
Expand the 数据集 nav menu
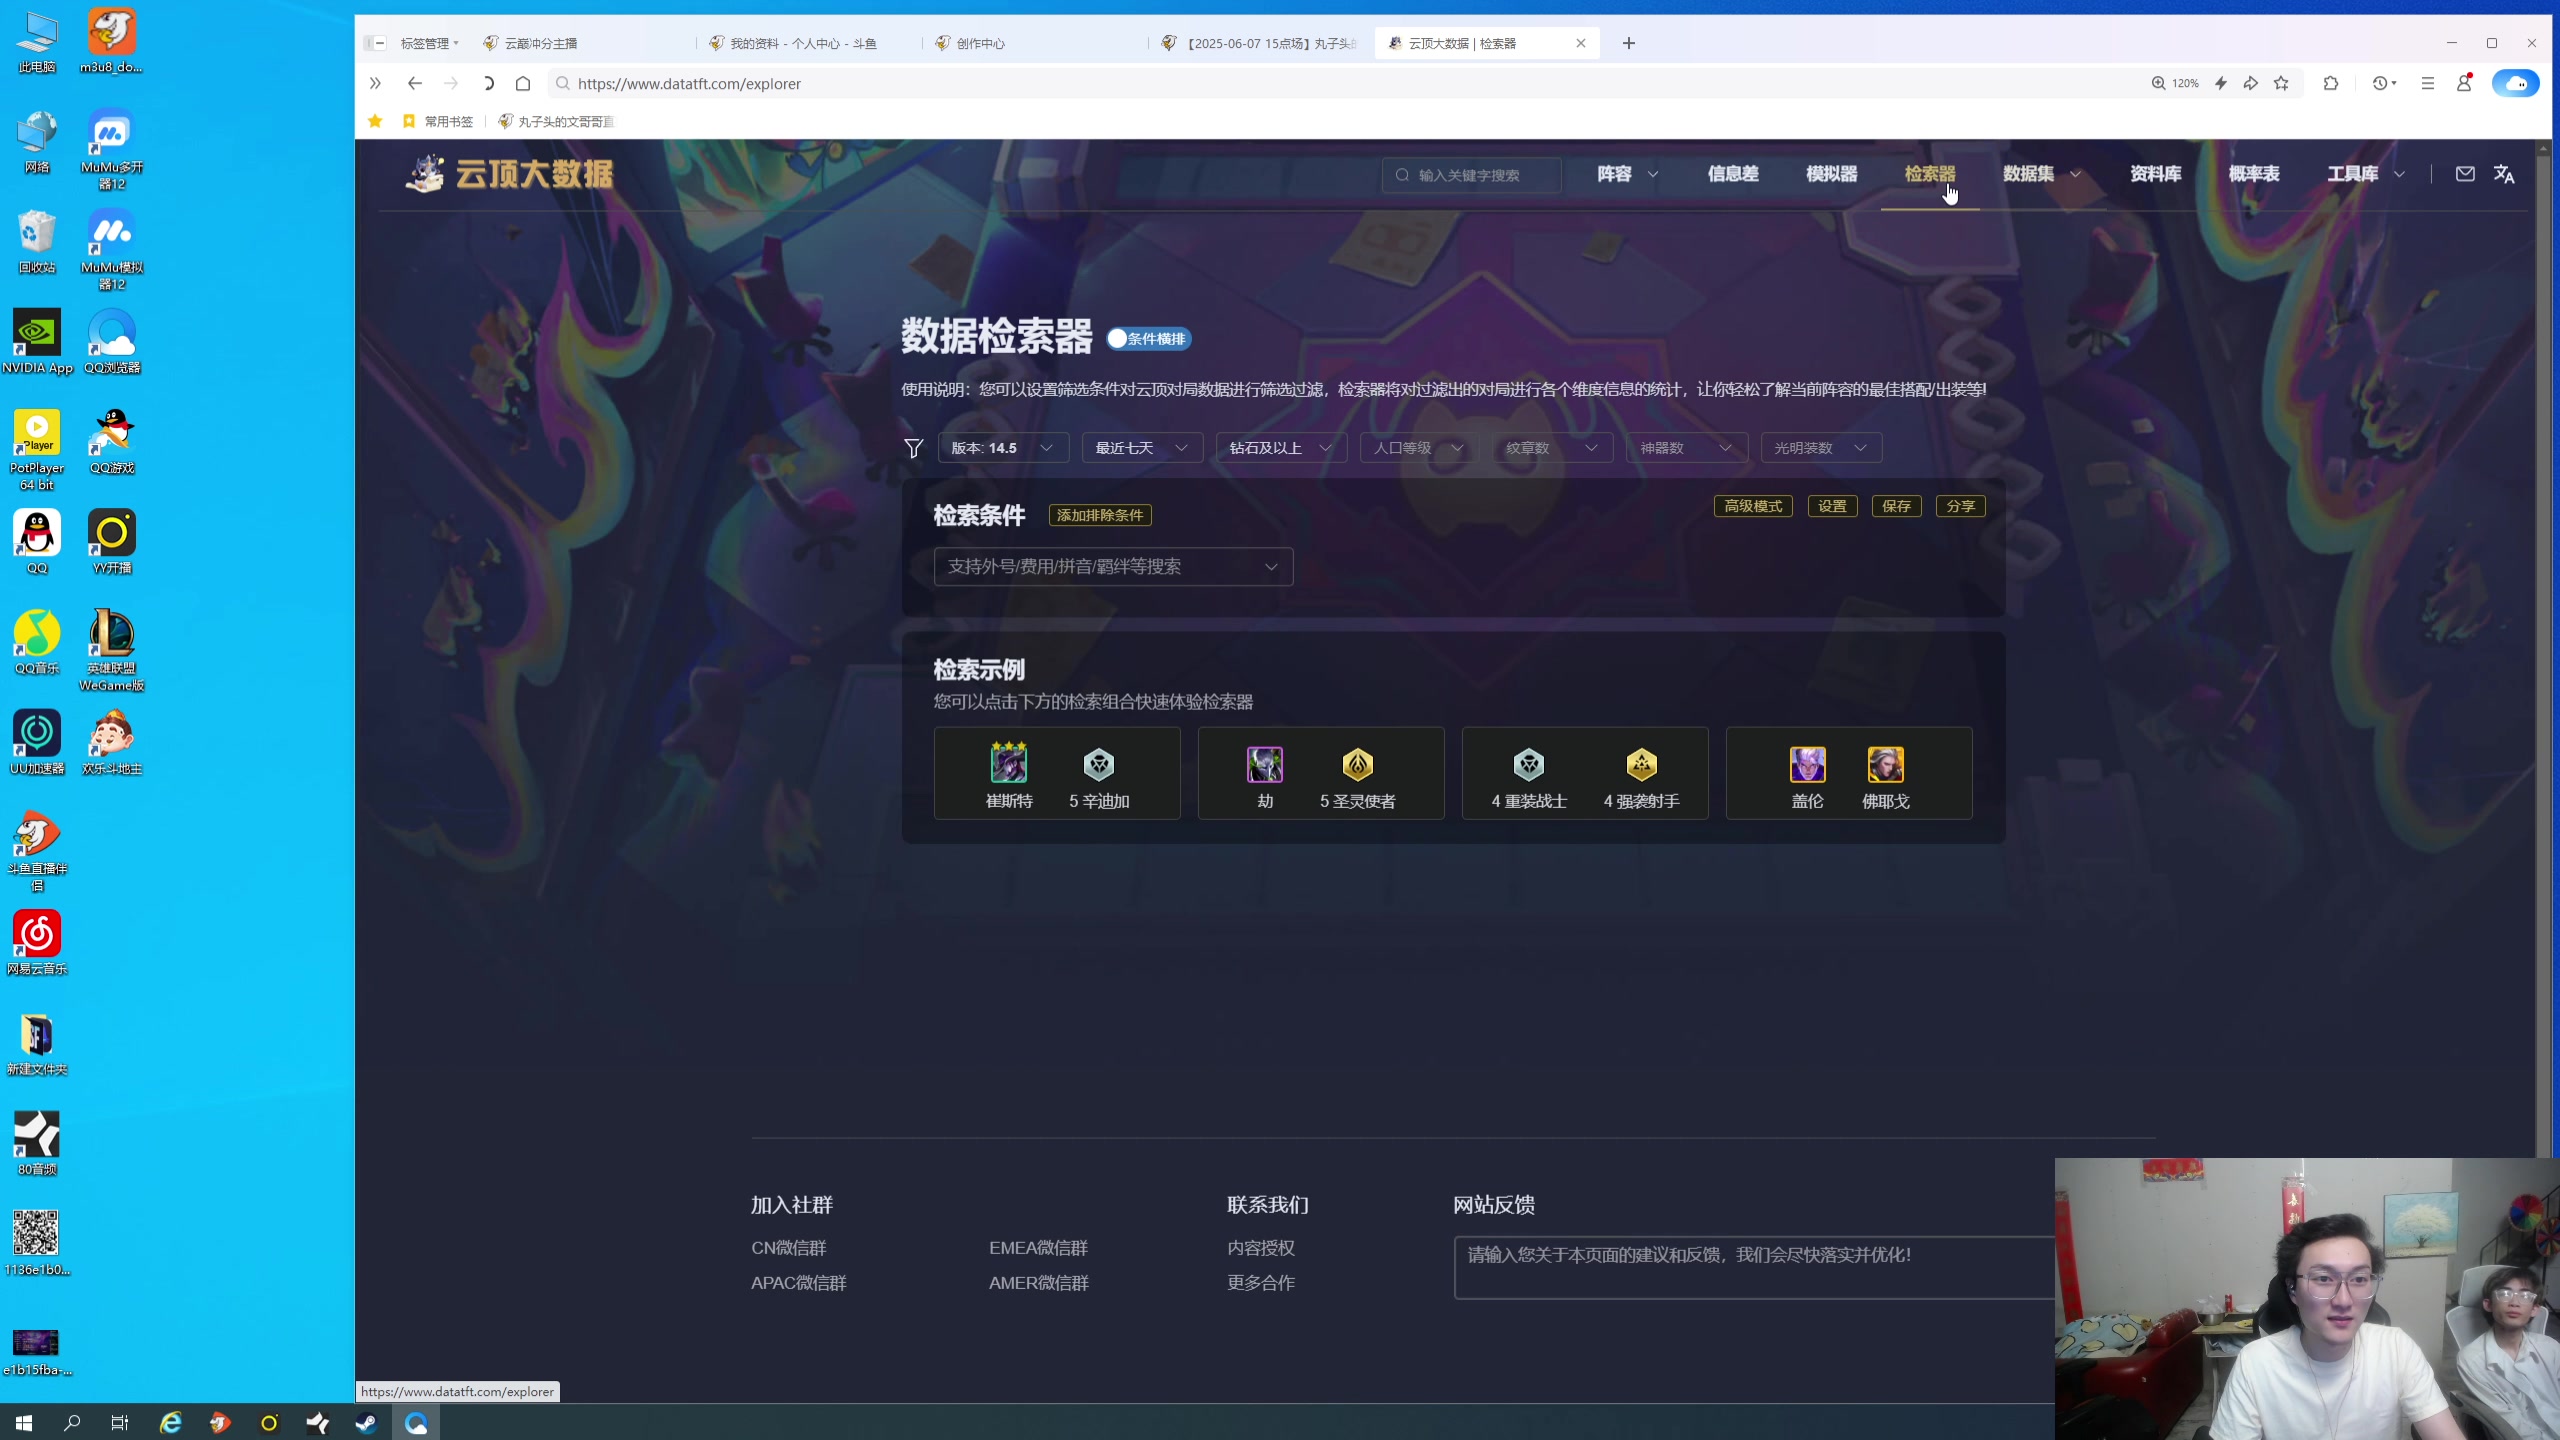[2042, 174]
